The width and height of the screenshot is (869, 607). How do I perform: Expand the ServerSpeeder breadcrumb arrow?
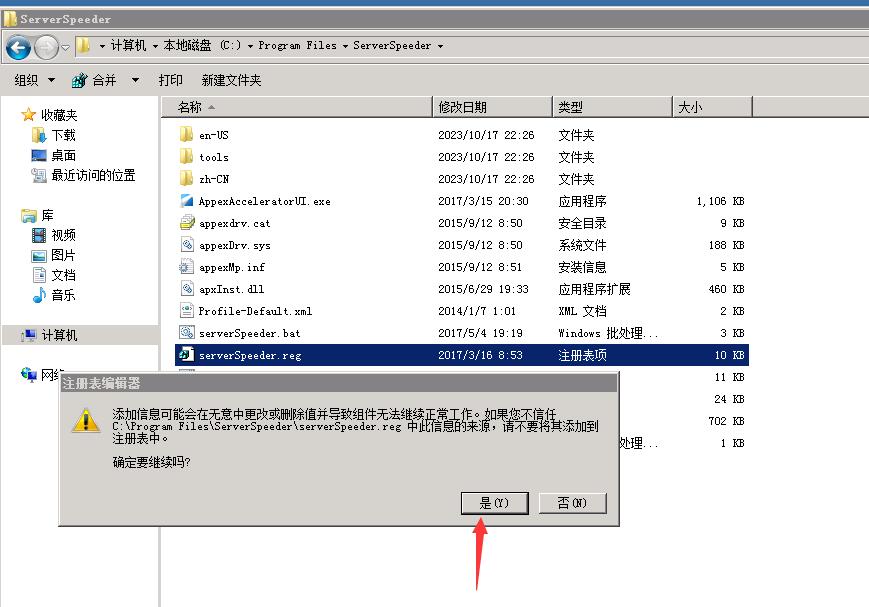click(440, 46)
